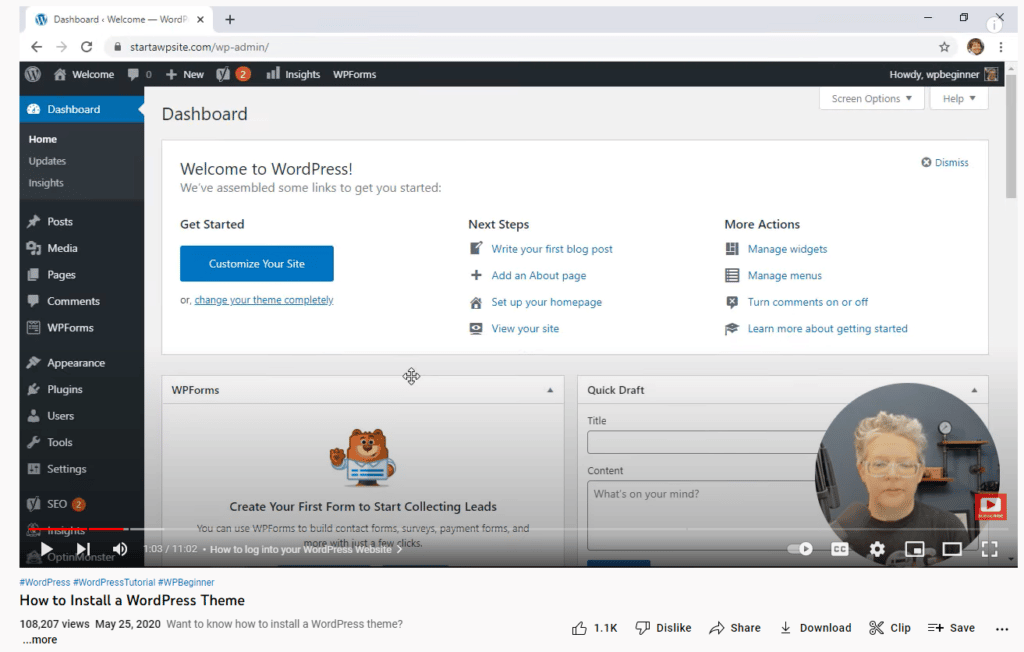Follow change your theme completely link

click(x=264, y=300)
